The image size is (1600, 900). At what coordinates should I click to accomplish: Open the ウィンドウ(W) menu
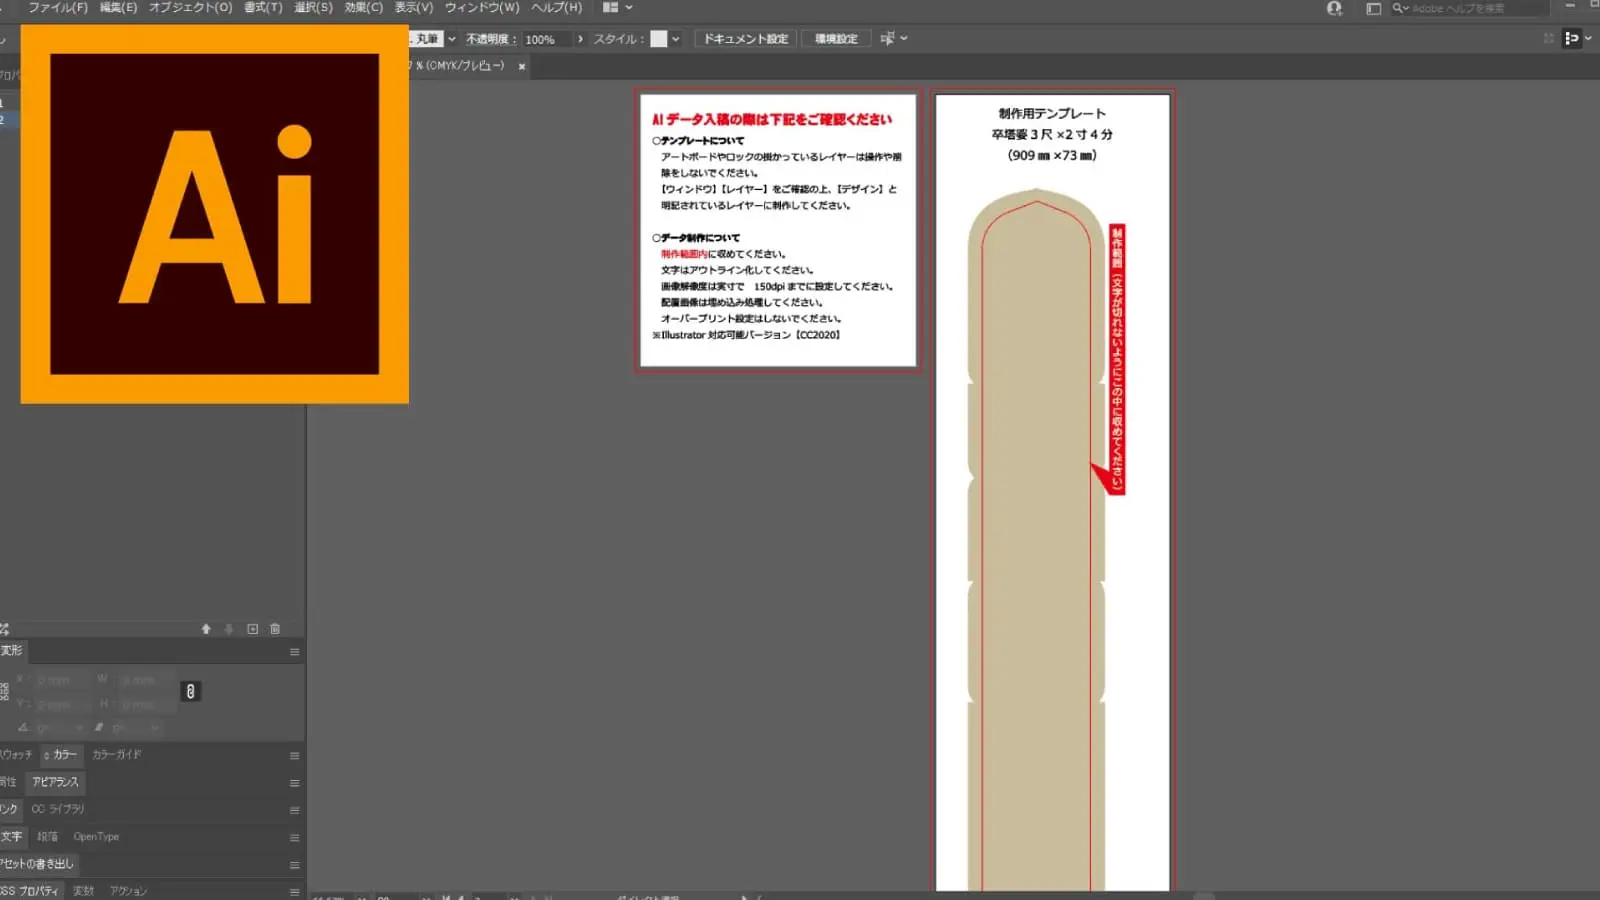[482, 7]
